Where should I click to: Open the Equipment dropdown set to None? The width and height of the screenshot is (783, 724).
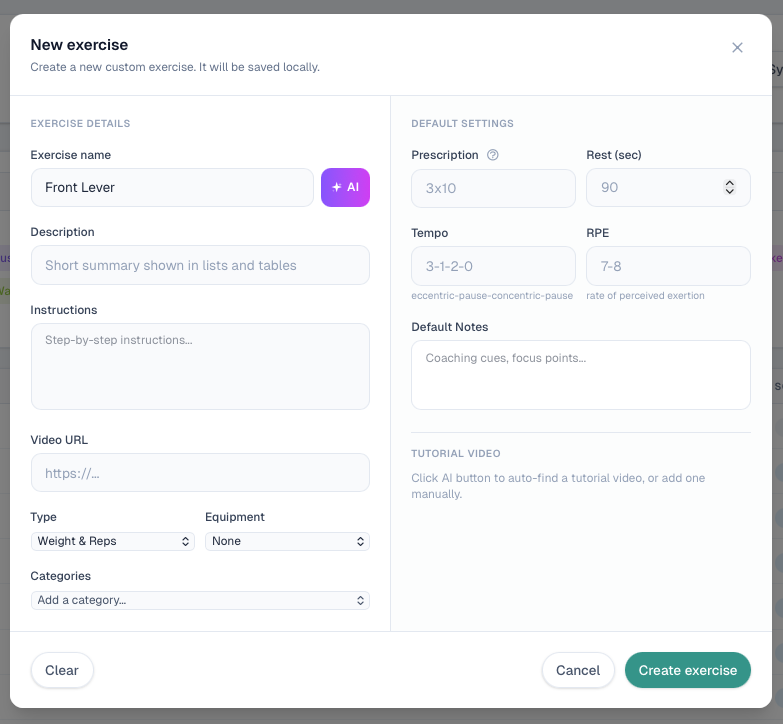point(287,541)
